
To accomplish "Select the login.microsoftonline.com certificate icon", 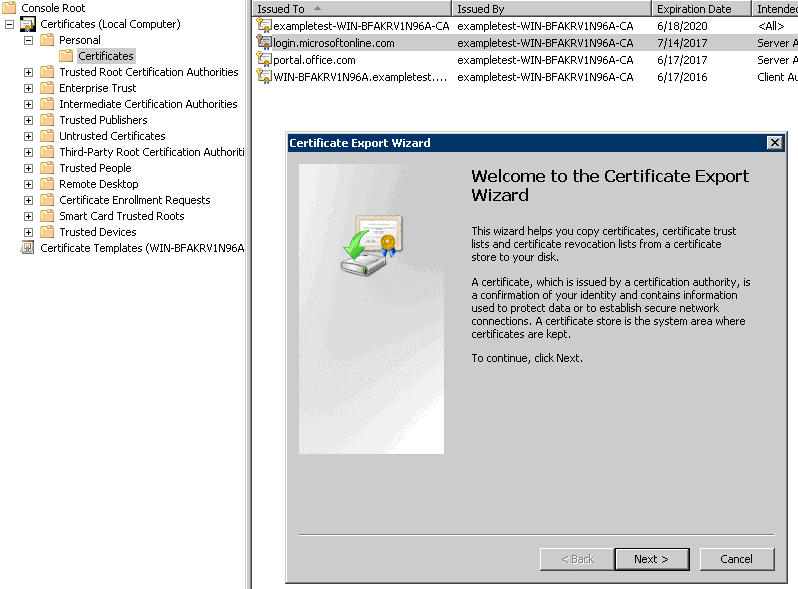I will click(264, 42).
